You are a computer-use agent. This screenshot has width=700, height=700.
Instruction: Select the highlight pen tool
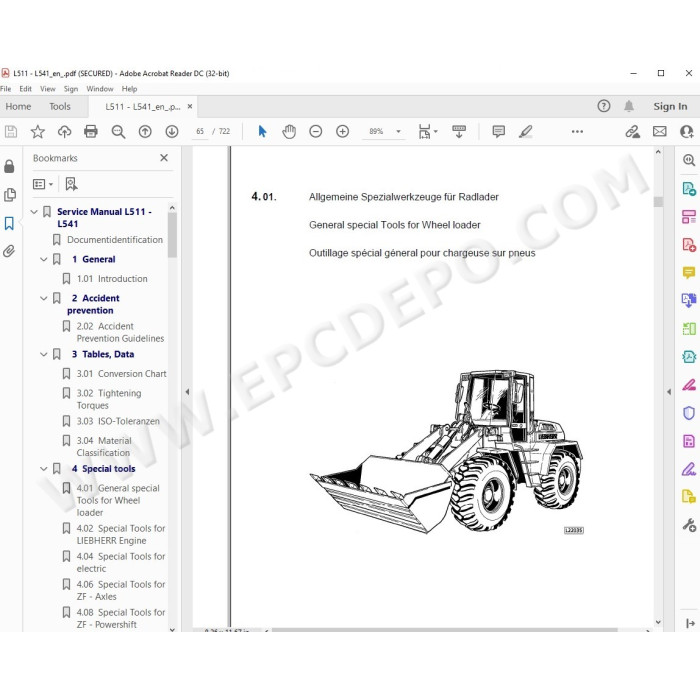526,131
